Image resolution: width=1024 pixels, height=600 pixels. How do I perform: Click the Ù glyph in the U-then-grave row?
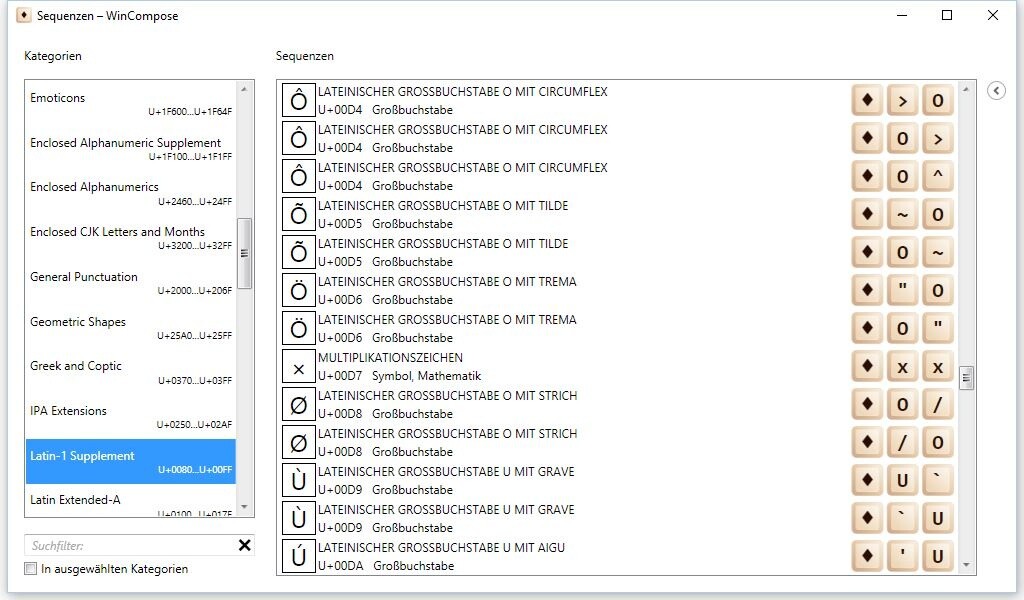coord(298,480)
